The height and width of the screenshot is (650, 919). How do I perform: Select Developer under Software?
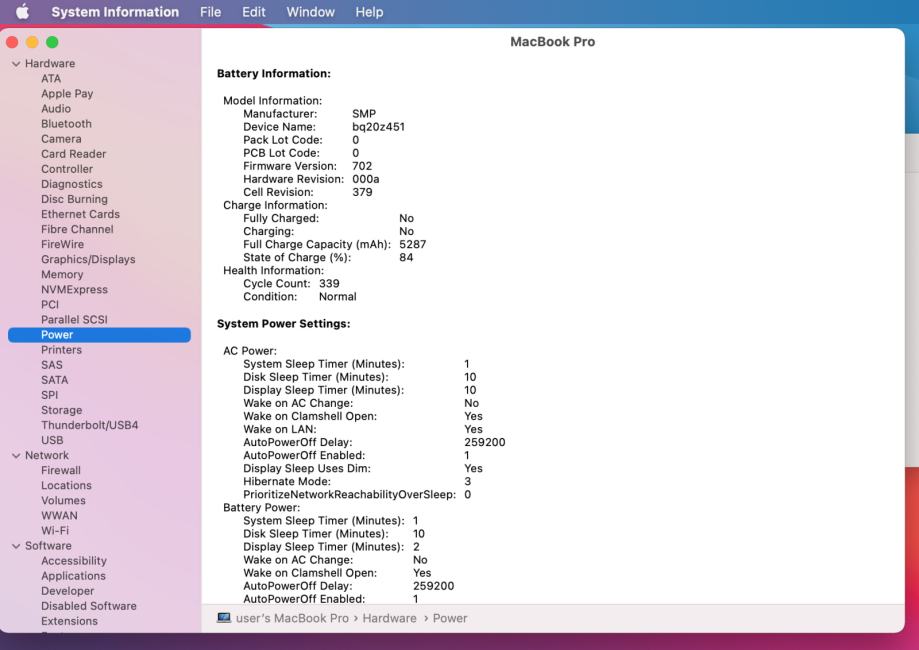pyautogui.click(x=67, y=591)
